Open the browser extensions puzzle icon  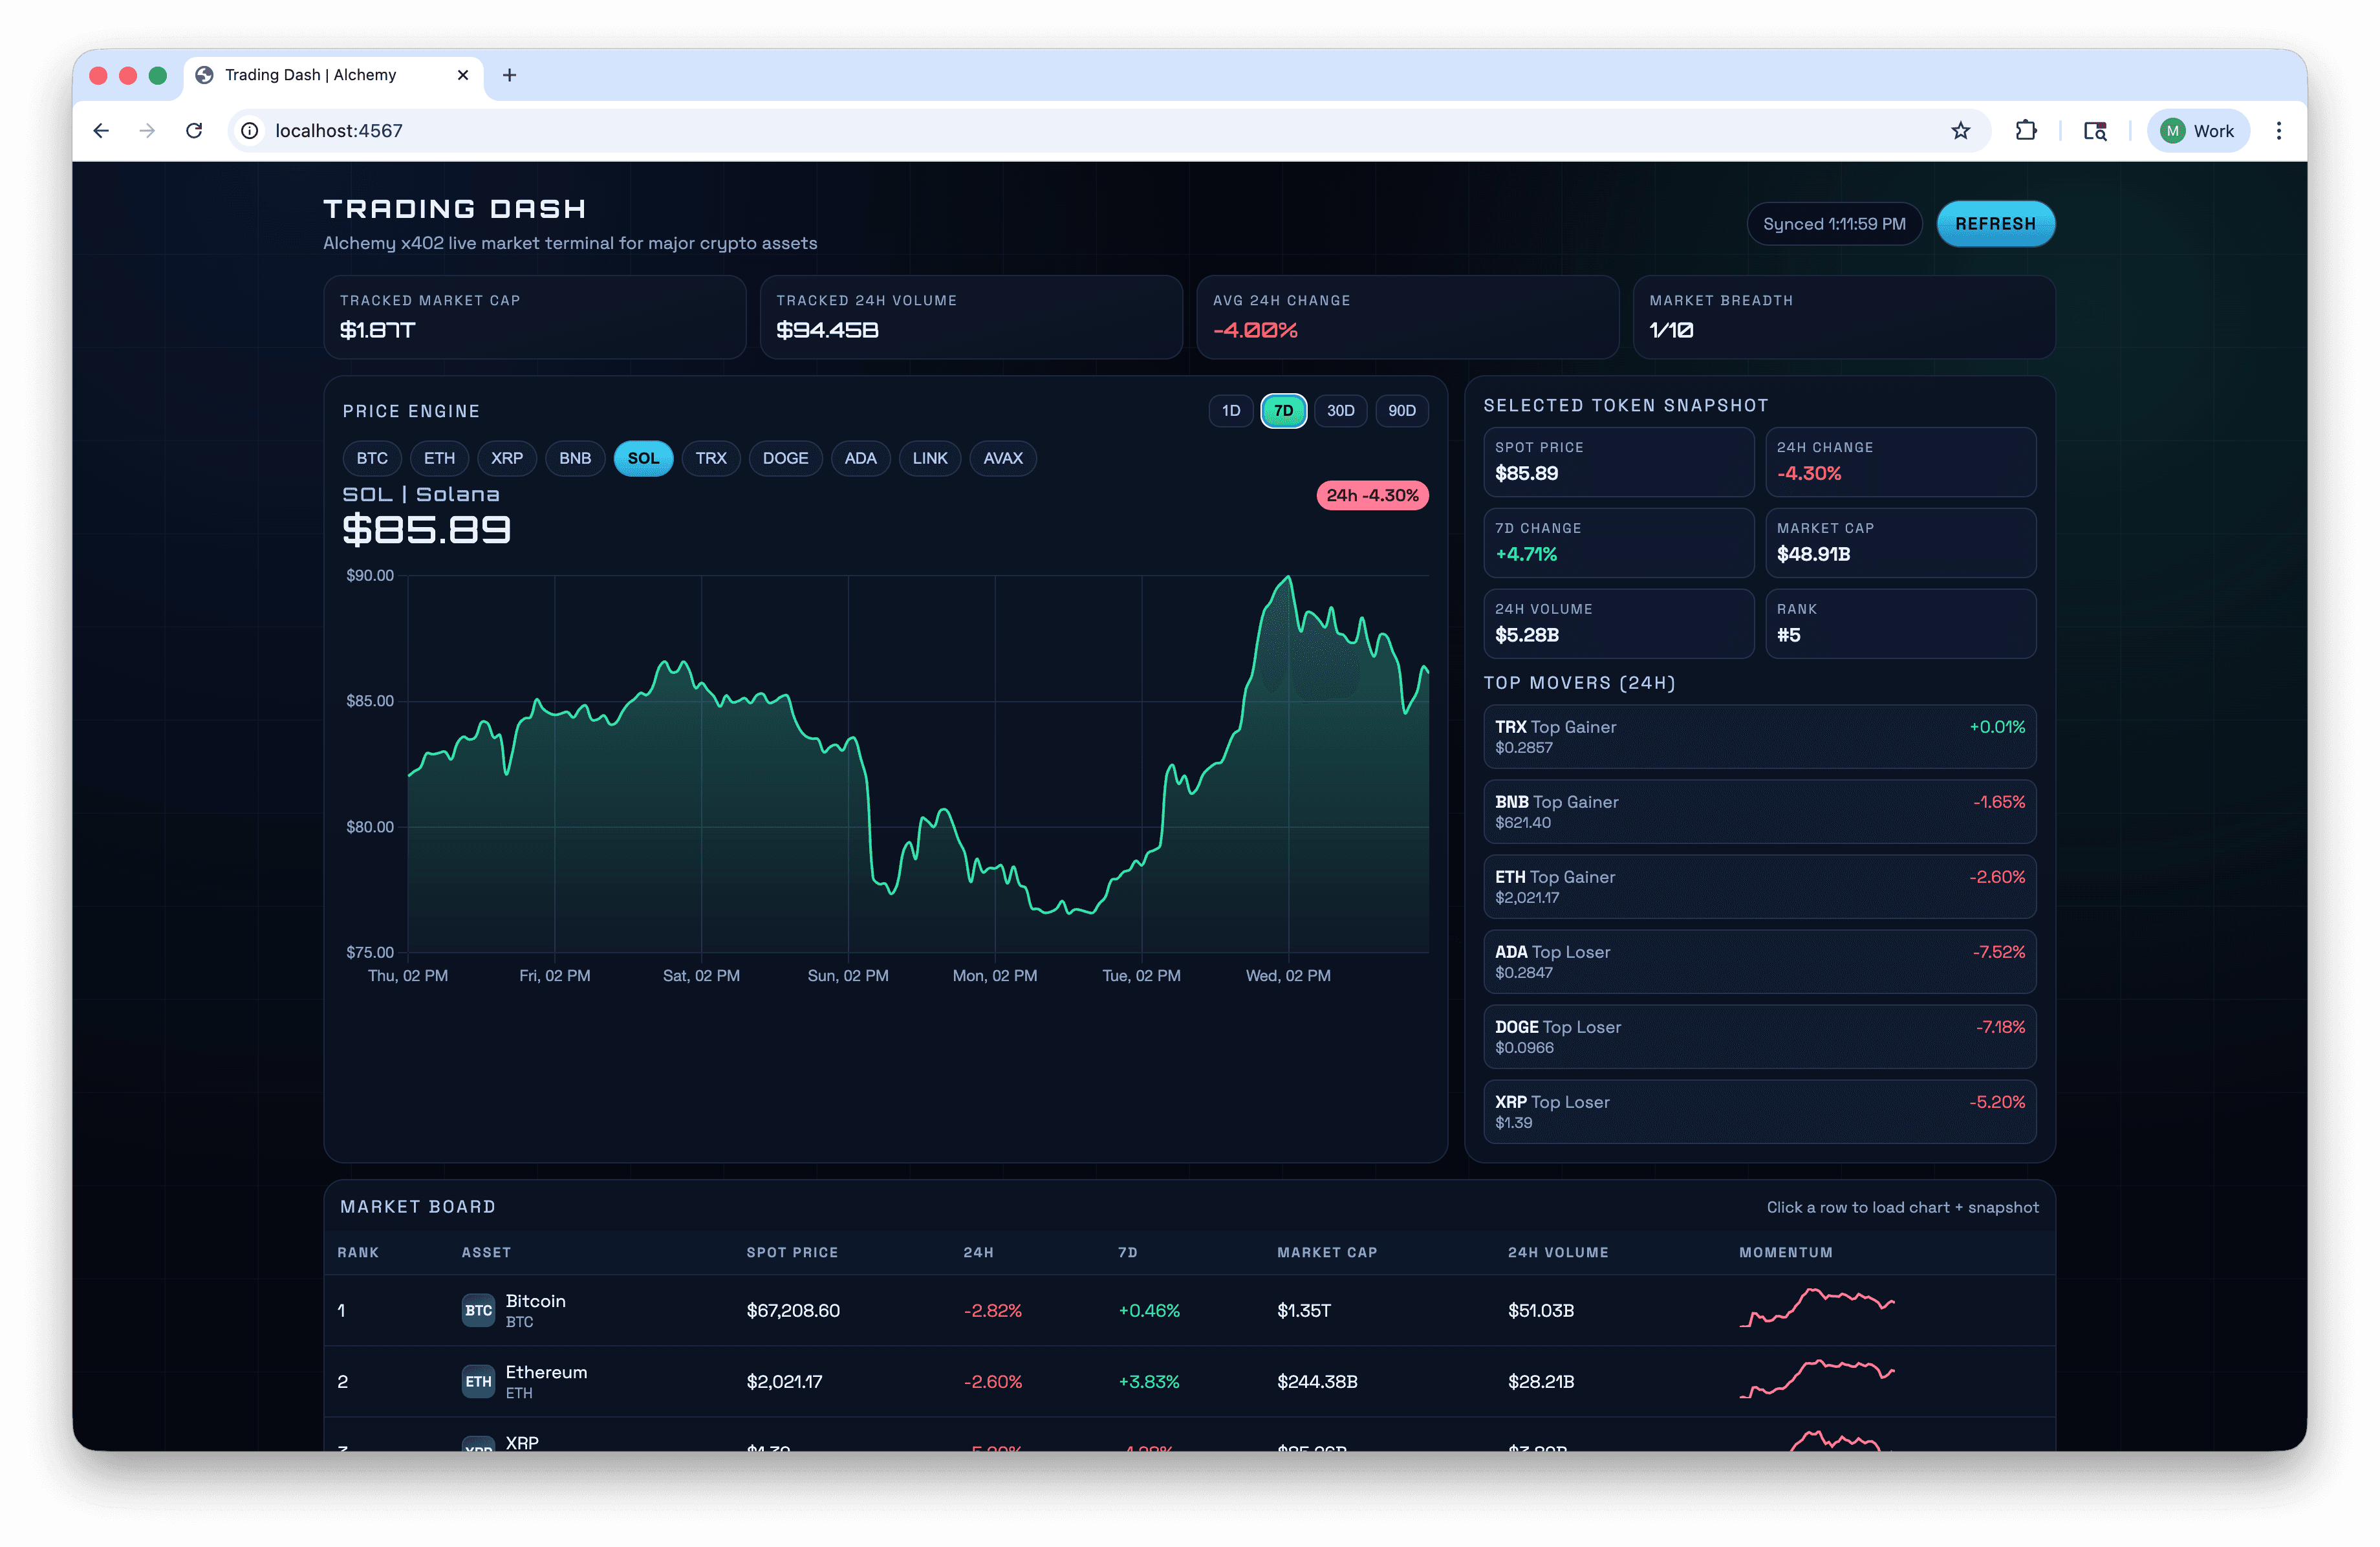[2026, 130]
